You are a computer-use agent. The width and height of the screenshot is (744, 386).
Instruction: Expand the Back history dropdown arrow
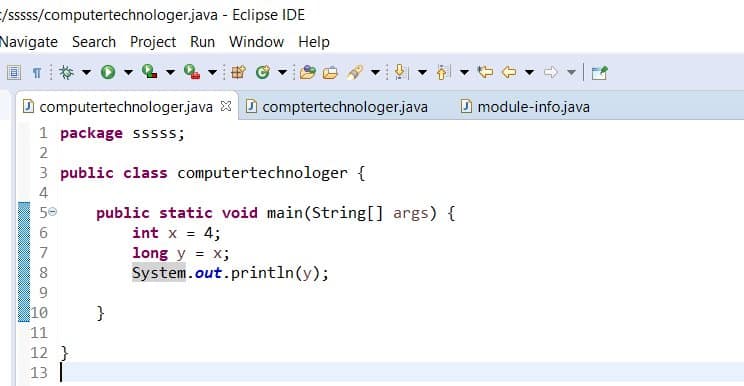(x=529, y=73)
